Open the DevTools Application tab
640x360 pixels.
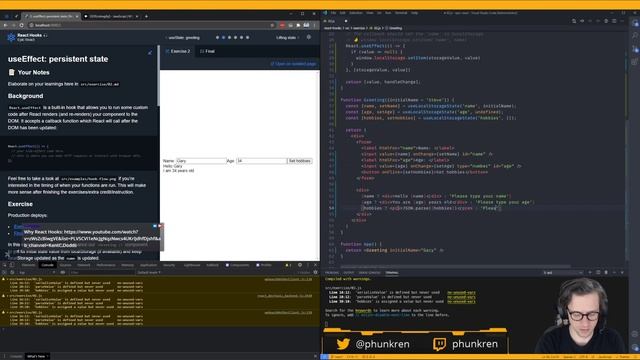148,265
